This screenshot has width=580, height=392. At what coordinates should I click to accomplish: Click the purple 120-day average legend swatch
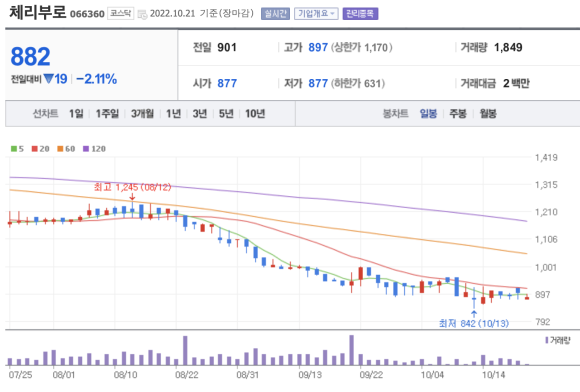click(86, 149)
